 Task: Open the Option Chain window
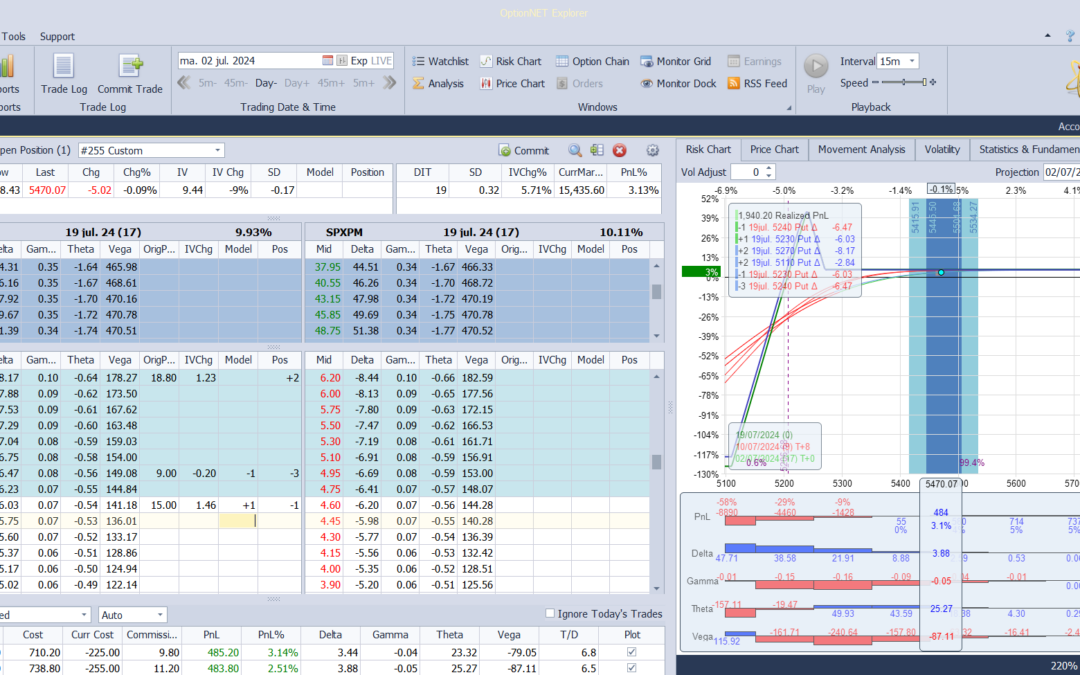(x=592, y=61)
